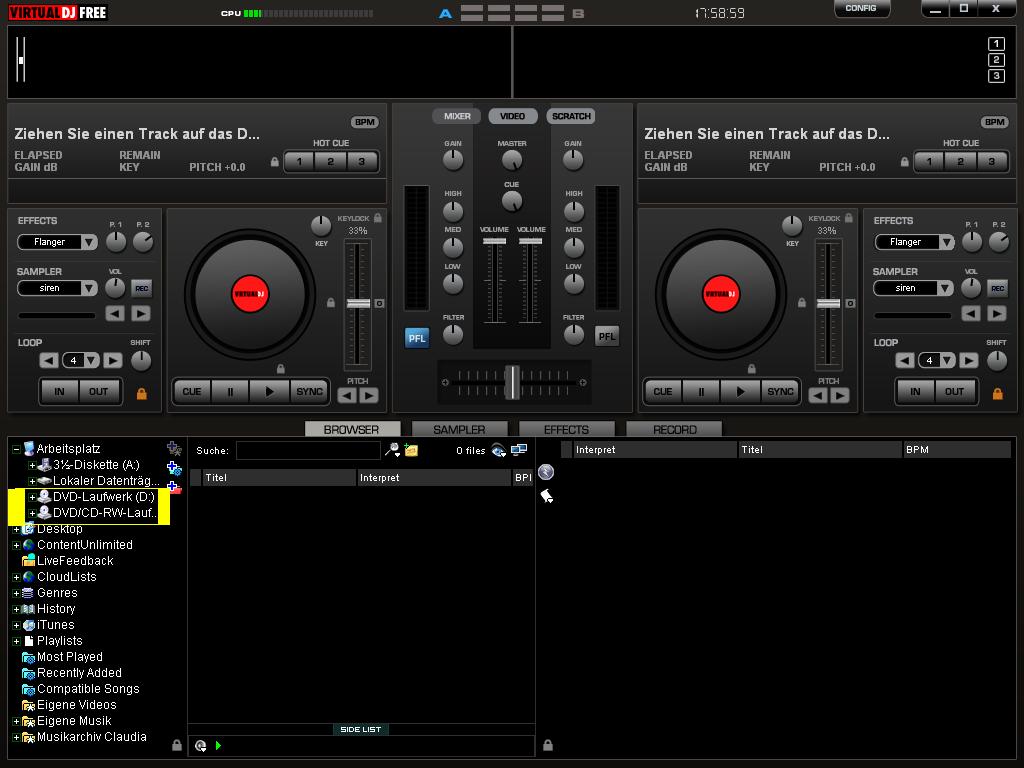Click the eye icon beside 0 files
The image size is (1024, 768).
coord(498,450)
